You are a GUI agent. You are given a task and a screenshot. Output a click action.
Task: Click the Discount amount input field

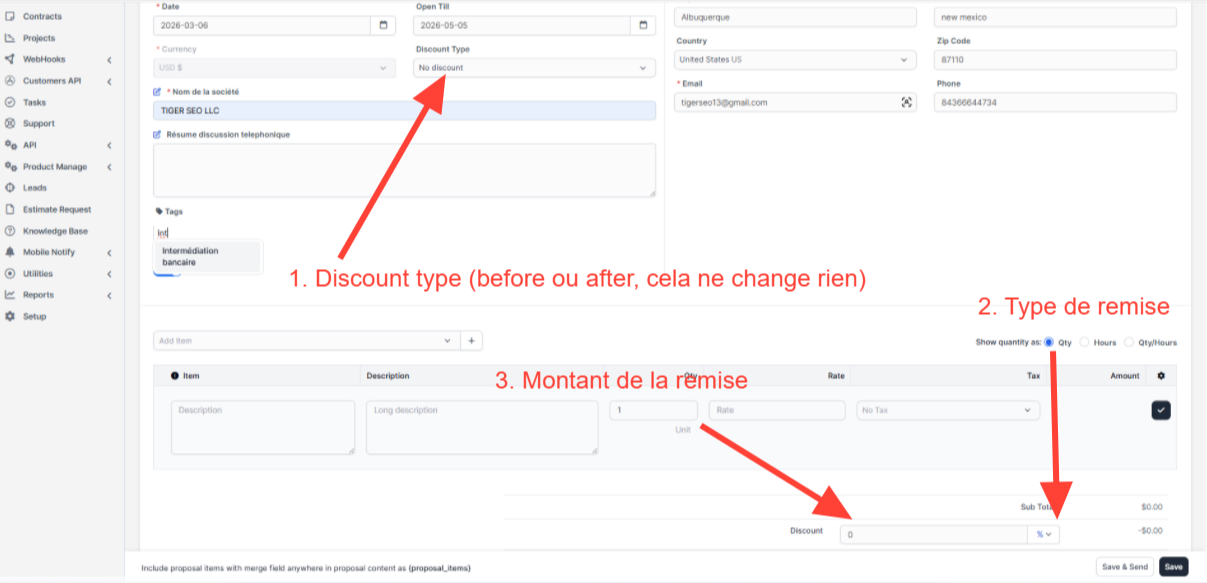(933, 535)
